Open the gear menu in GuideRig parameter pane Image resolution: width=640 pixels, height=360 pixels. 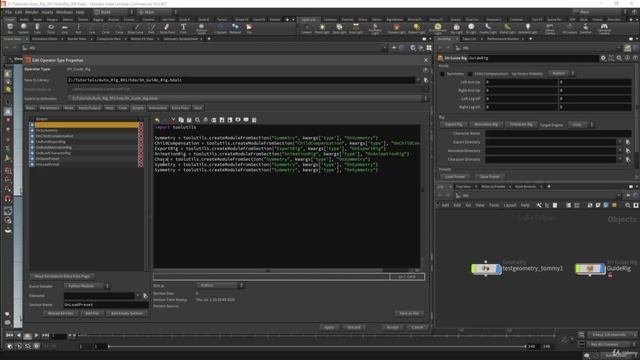[x=603, y=58]
